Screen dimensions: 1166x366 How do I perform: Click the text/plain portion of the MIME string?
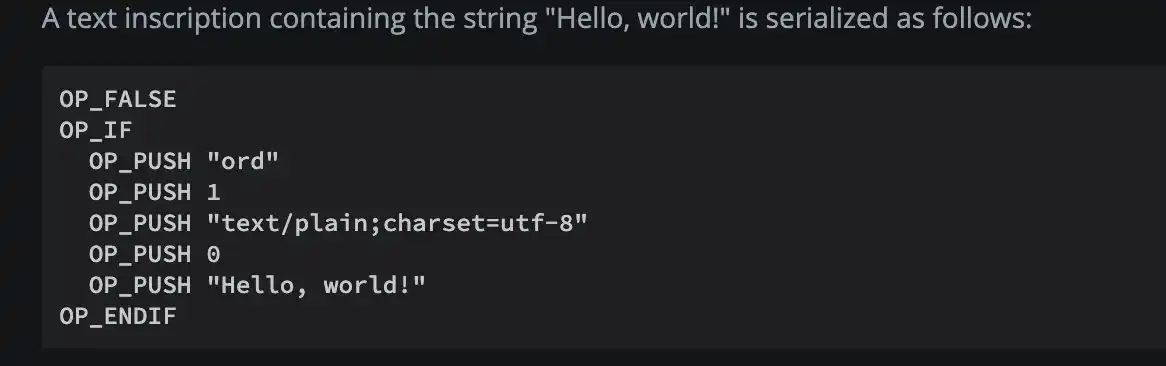[x=294, y=223]
